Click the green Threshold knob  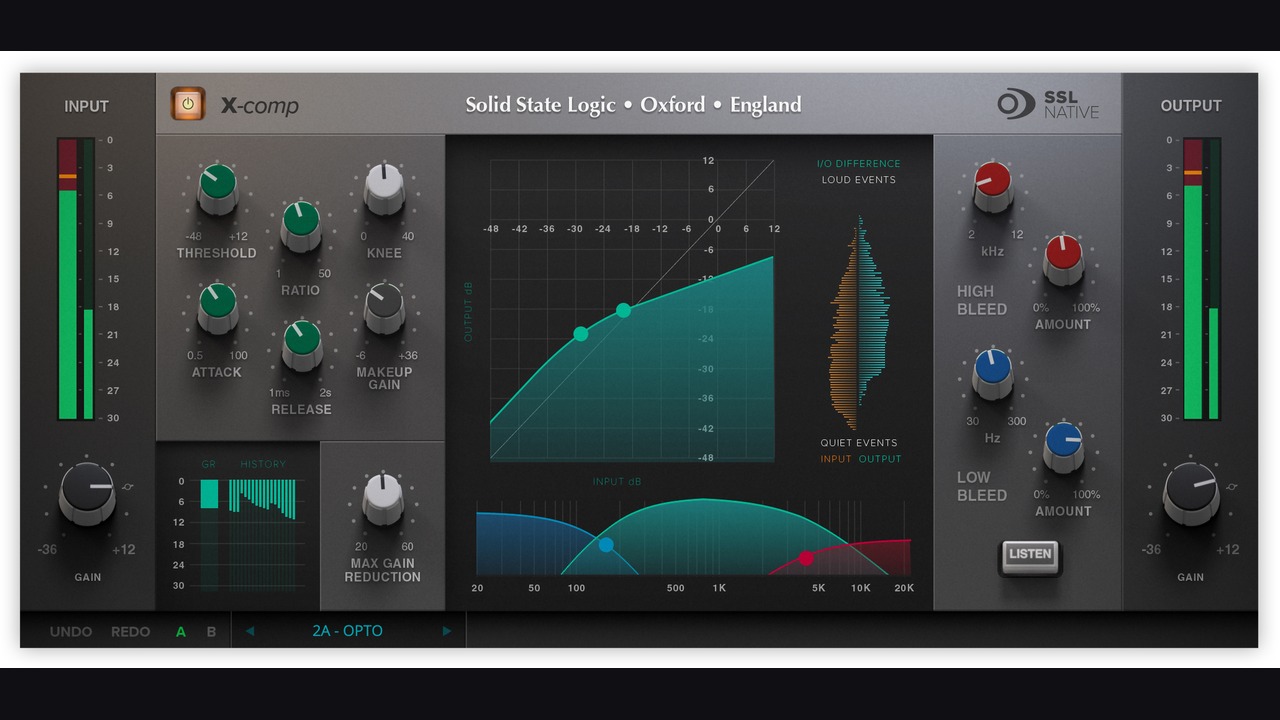(x=218, y=188)
